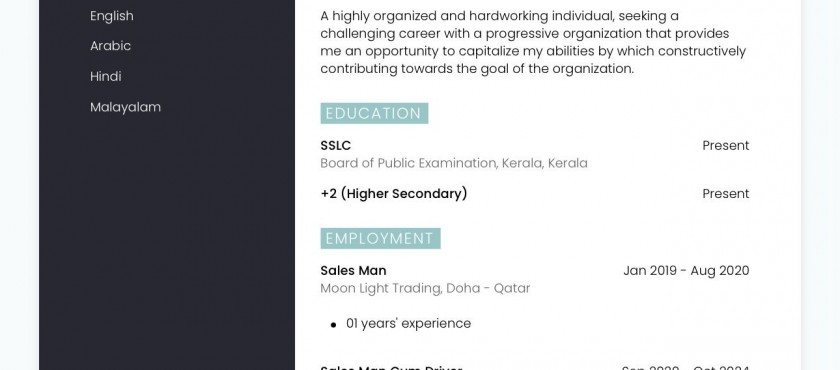Click Moon Light Trading, Doha - Qatar
This screenshot has height=370, width=840.
coord(425,289)
